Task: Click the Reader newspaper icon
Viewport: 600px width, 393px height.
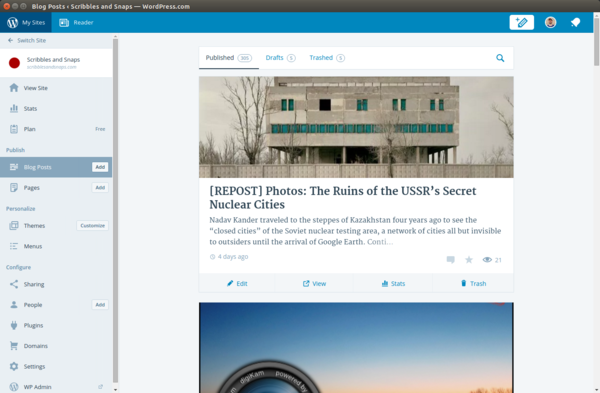Action: (64, 23)
